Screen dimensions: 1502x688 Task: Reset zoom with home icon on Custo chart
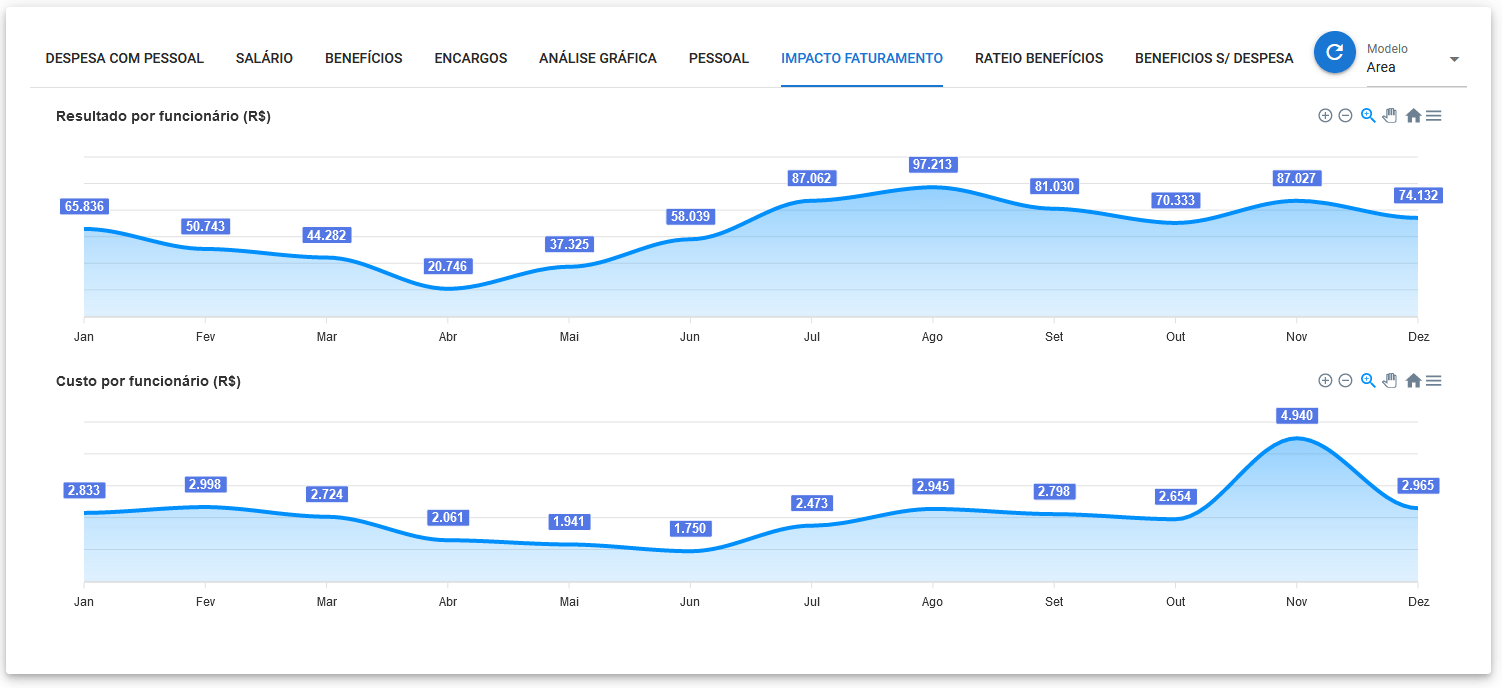[x=1413, y=381]
